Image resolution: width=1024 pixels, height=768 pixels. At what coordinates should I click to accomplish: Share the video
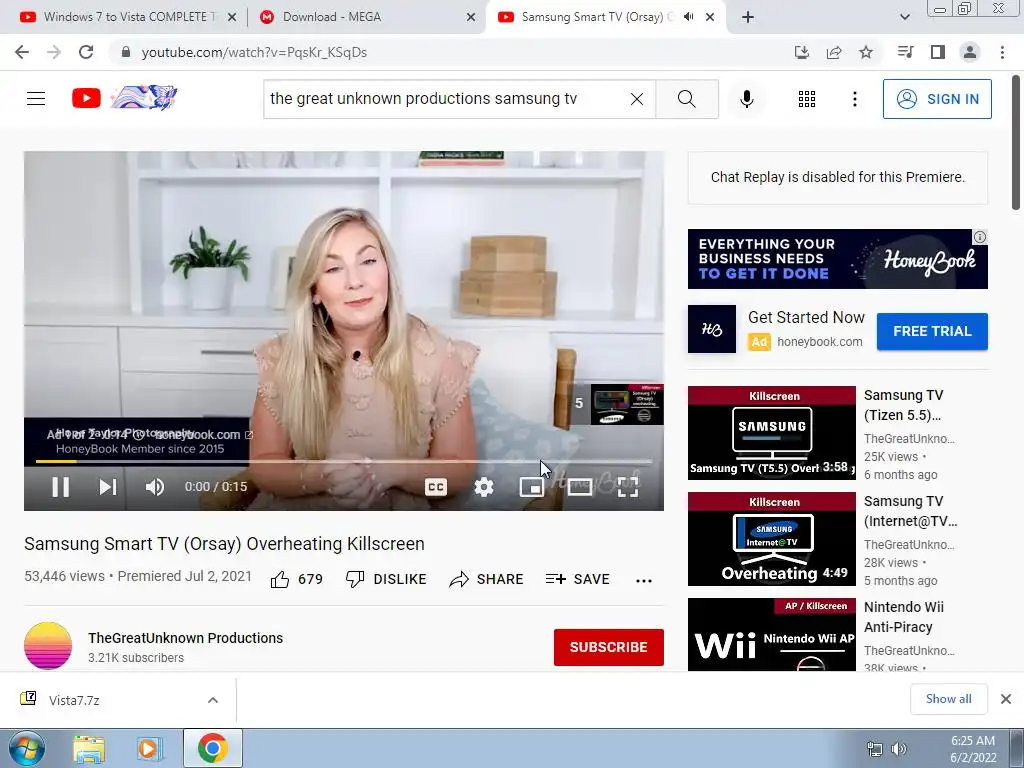tap(486, 579)
